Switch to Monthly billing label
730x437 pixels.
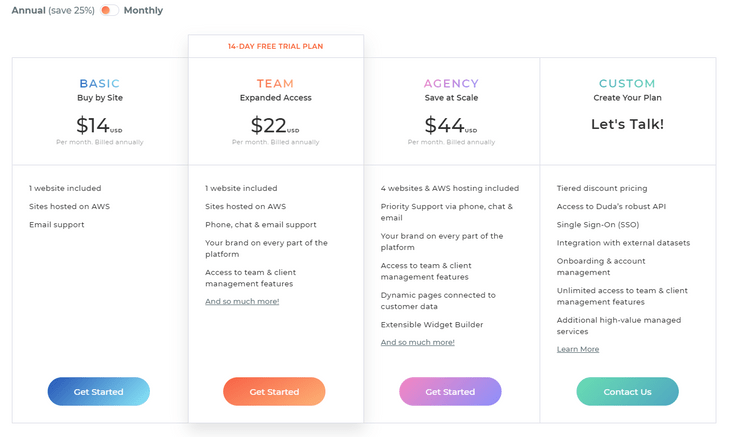(x=143, y=10)
